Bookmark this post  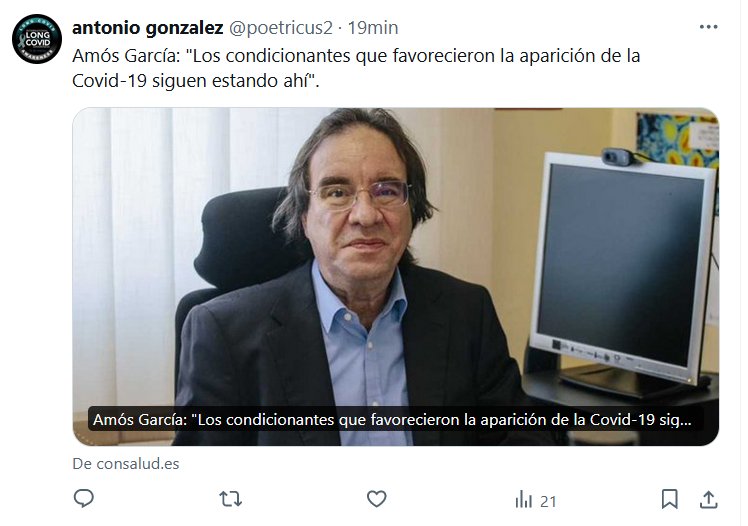click(669, 499)
